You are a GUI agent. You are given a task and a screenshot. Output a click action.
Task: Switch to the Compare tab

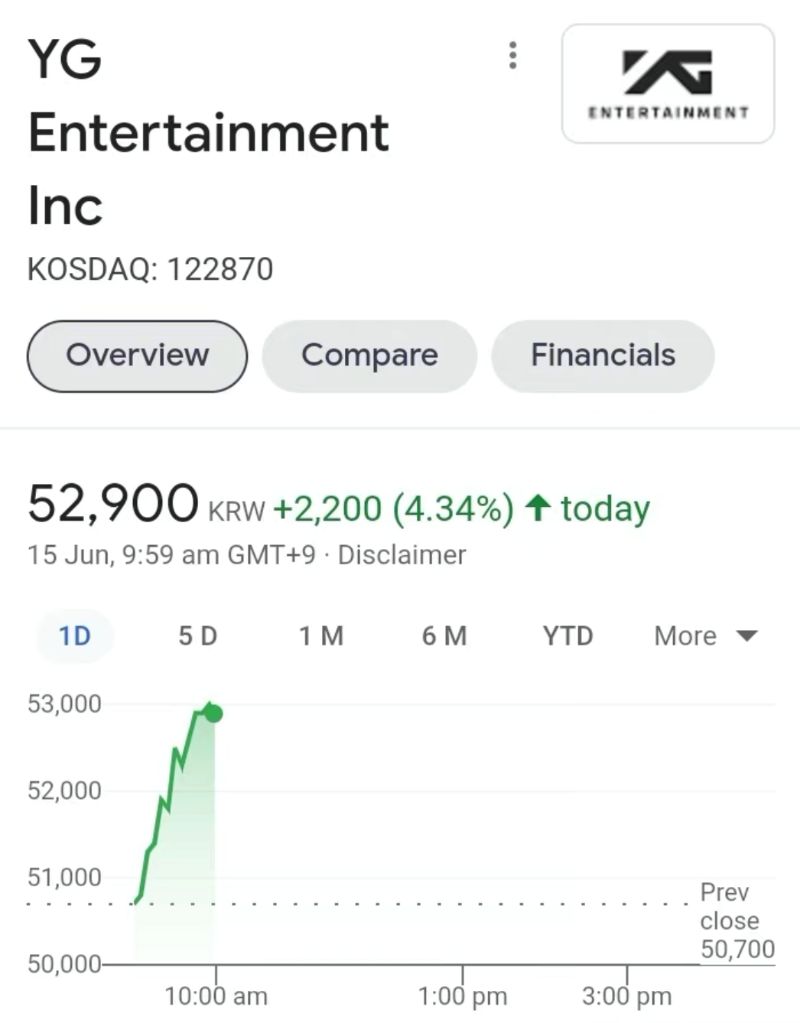click(x=369, y=356)
